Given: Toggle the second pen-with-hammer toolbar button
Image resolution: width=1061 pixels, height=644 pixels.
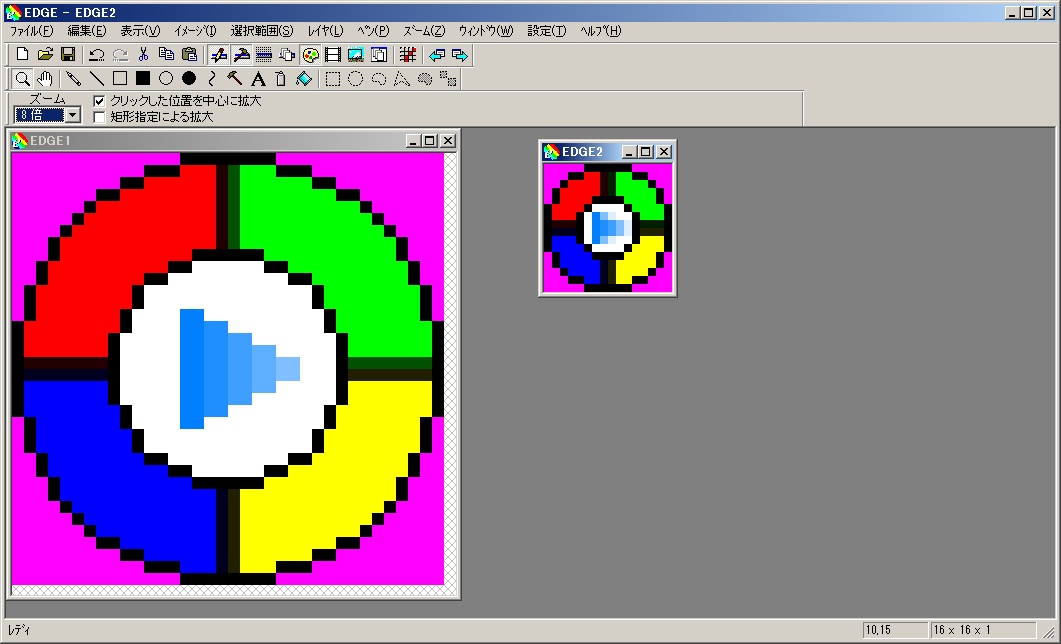Looking at the screenshot, I should (x=241, y=55).
